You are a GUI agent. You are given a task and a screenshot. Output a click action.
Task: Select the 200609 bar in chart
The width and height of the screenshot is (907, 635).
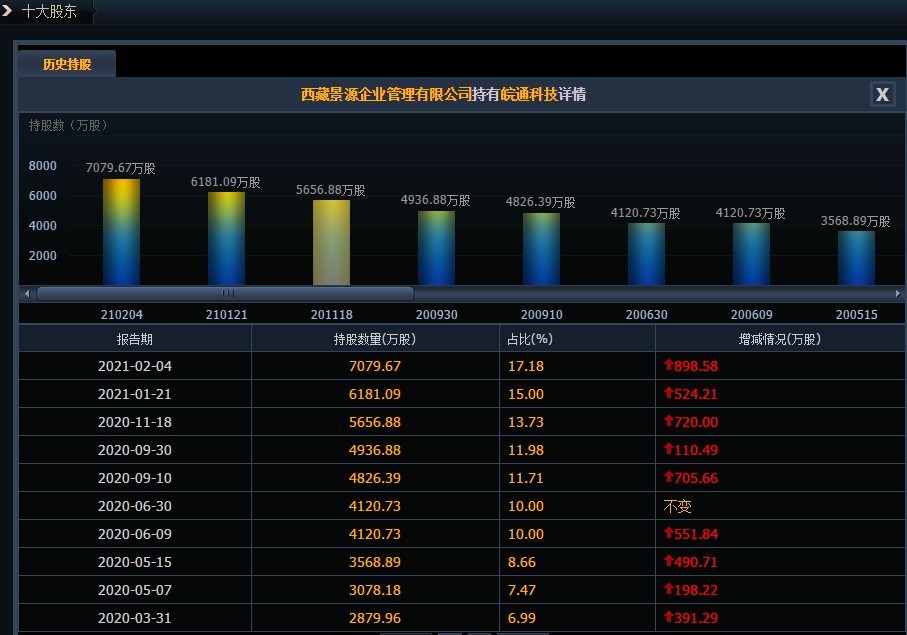[x=751, y=254]
